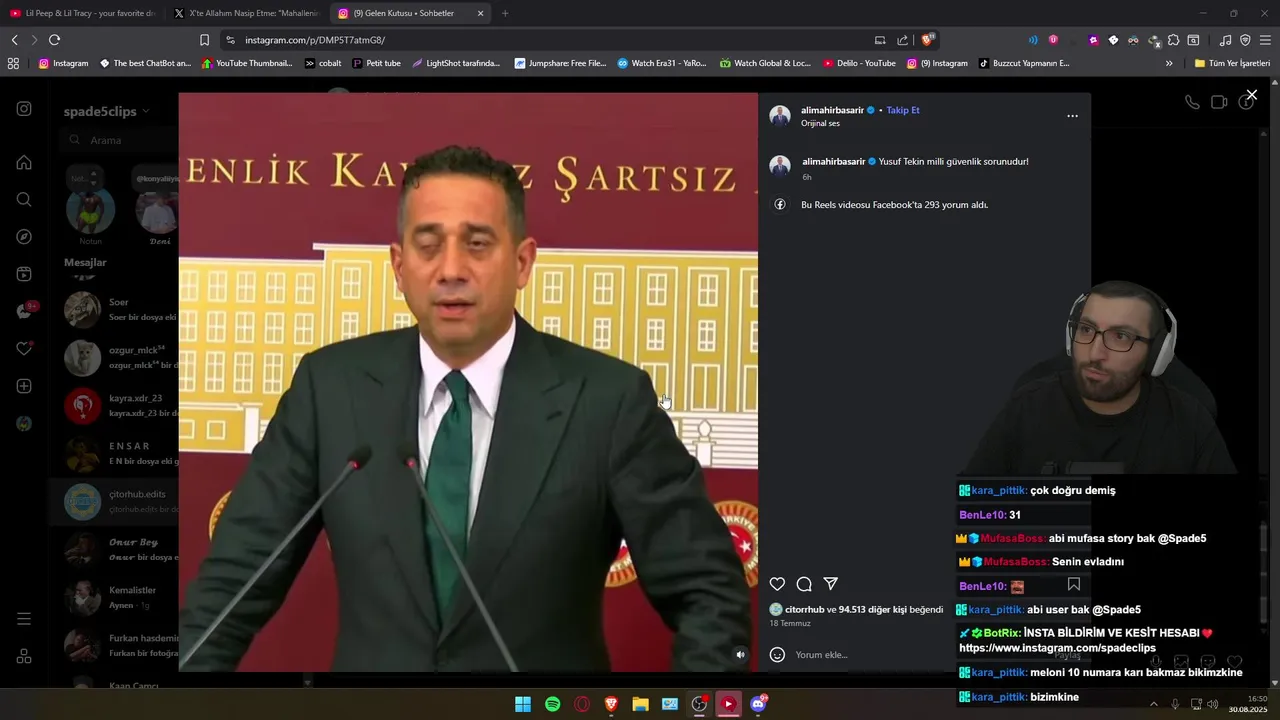Open the Kemalistler conversation

pyautogui.click(x=115, y=598)
